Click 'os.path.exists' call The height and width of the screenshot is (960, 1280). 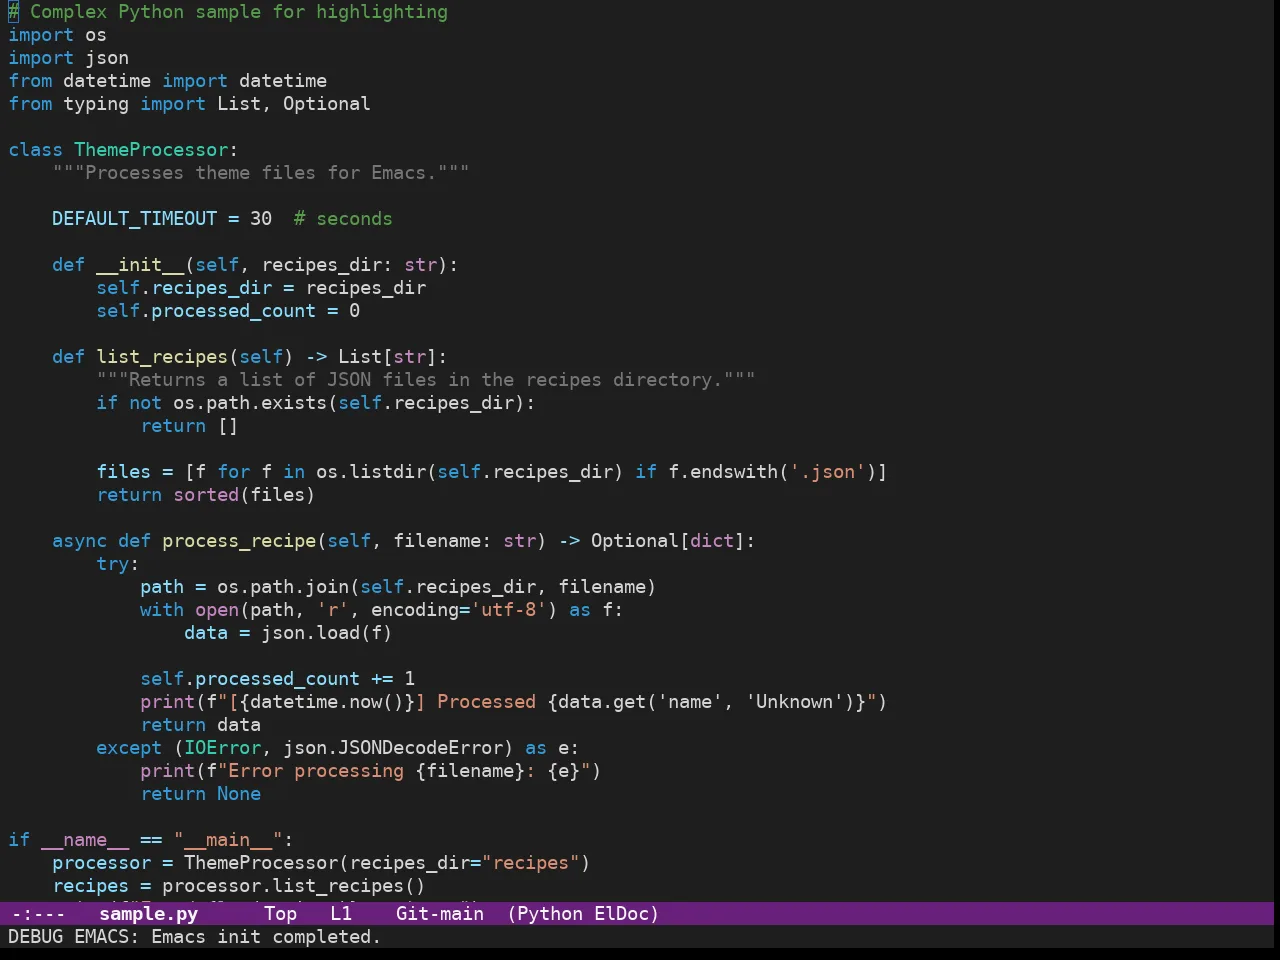(250, 403)
